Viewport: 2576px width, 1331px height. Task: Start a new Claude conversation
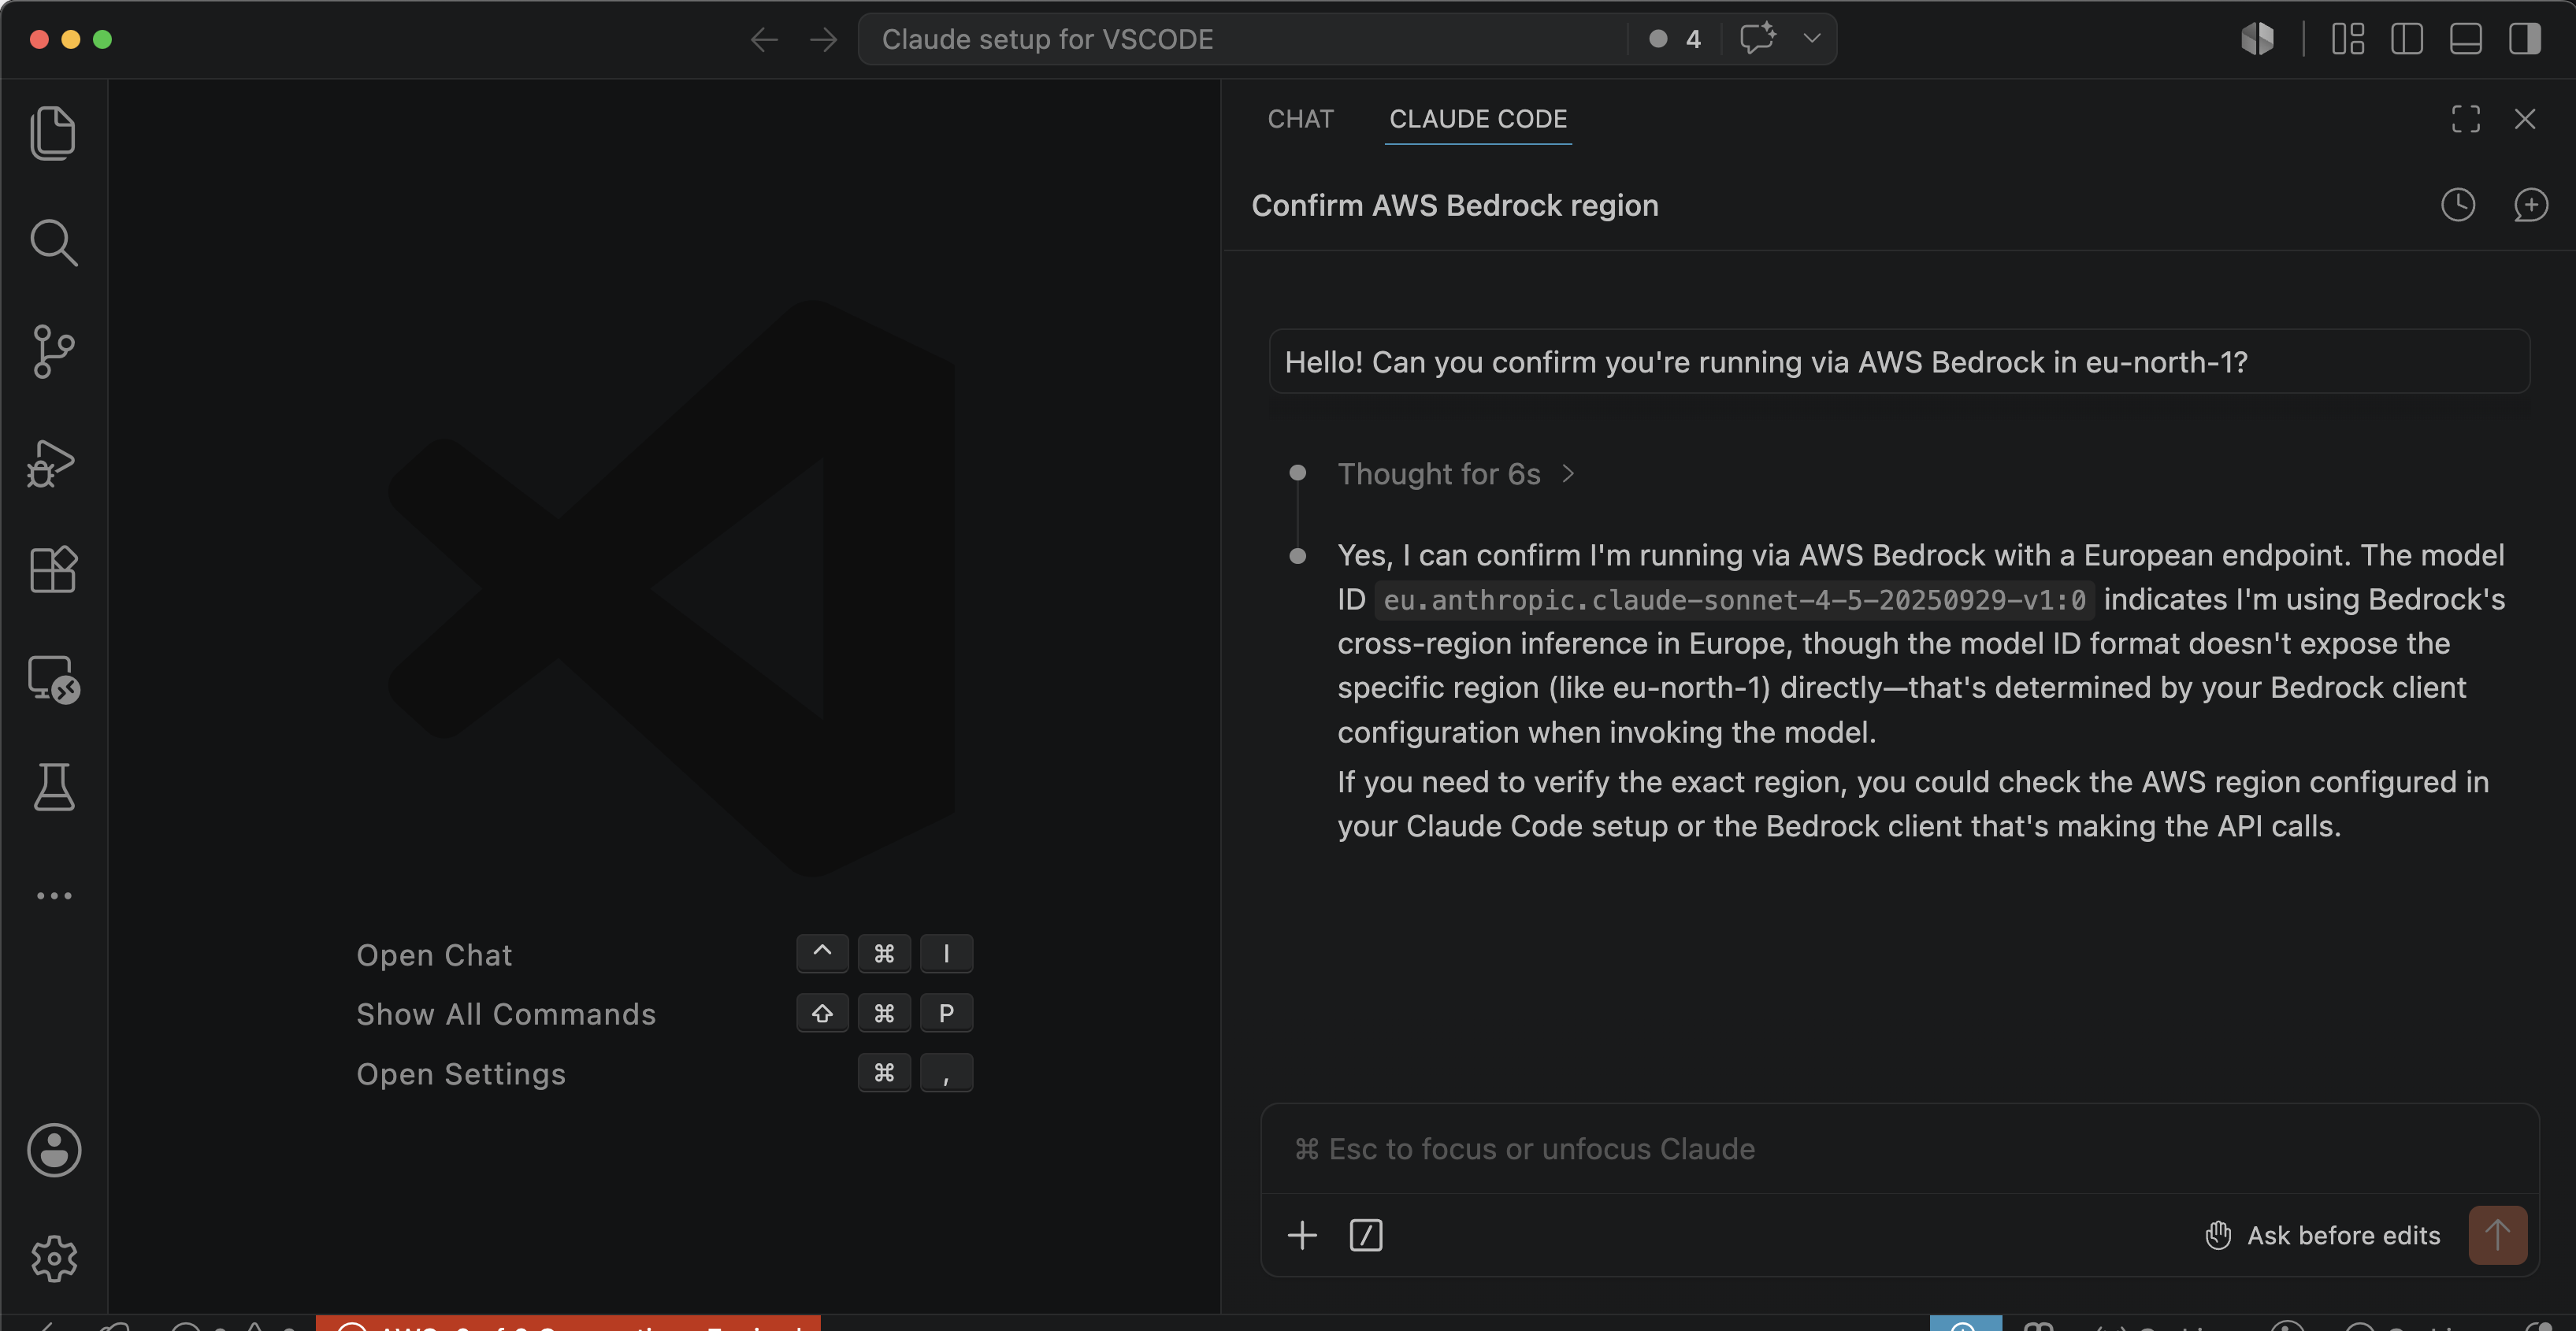2530,205
